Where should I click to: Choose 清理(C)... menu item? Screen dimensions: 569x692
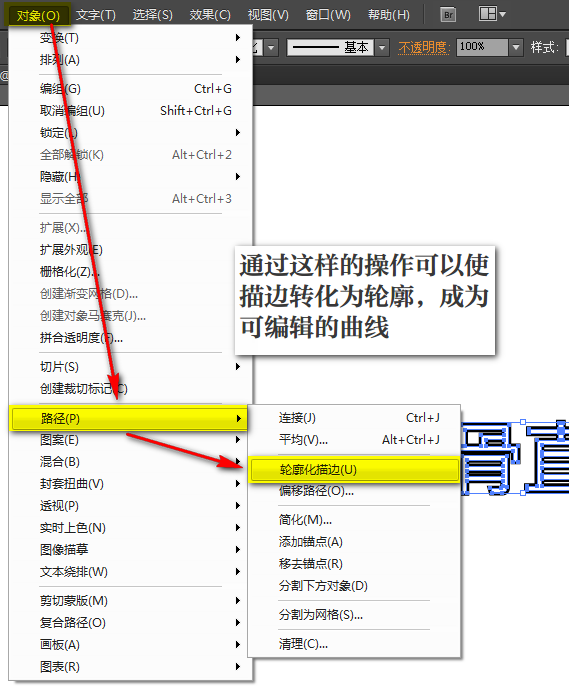tap(354, 644)
